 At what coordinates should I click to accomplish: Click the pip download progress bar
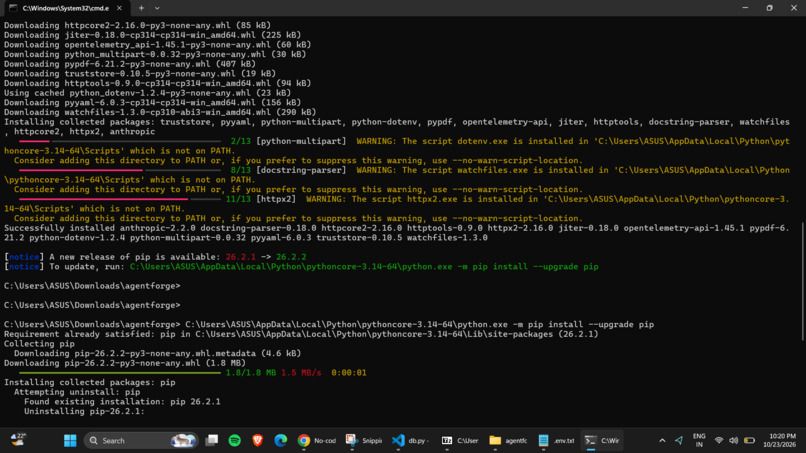tap(120, 372)
